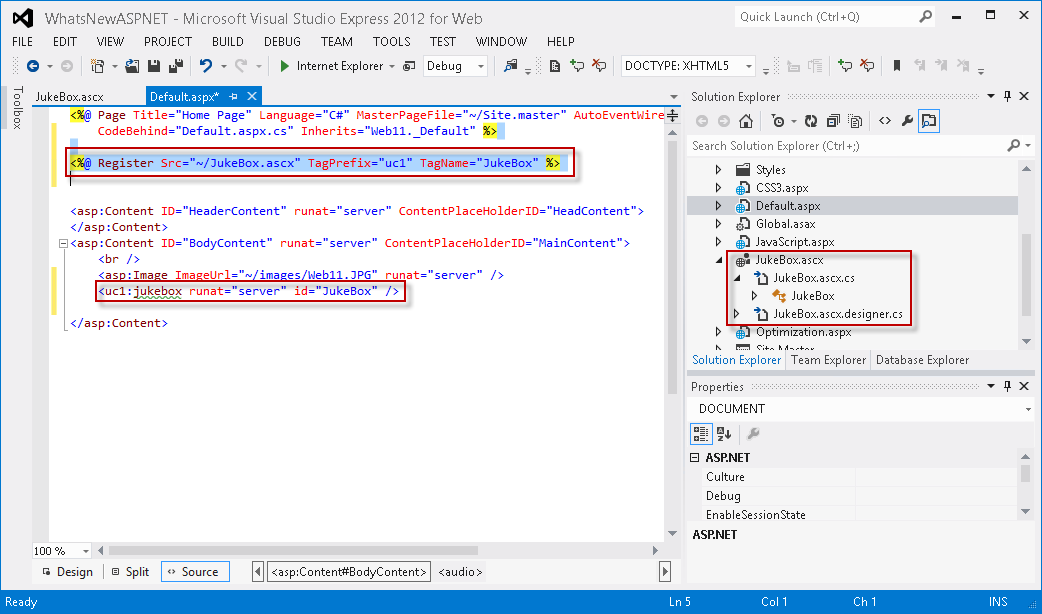
Task: Click the Undo icon on the toolbar
Action: 206,64
